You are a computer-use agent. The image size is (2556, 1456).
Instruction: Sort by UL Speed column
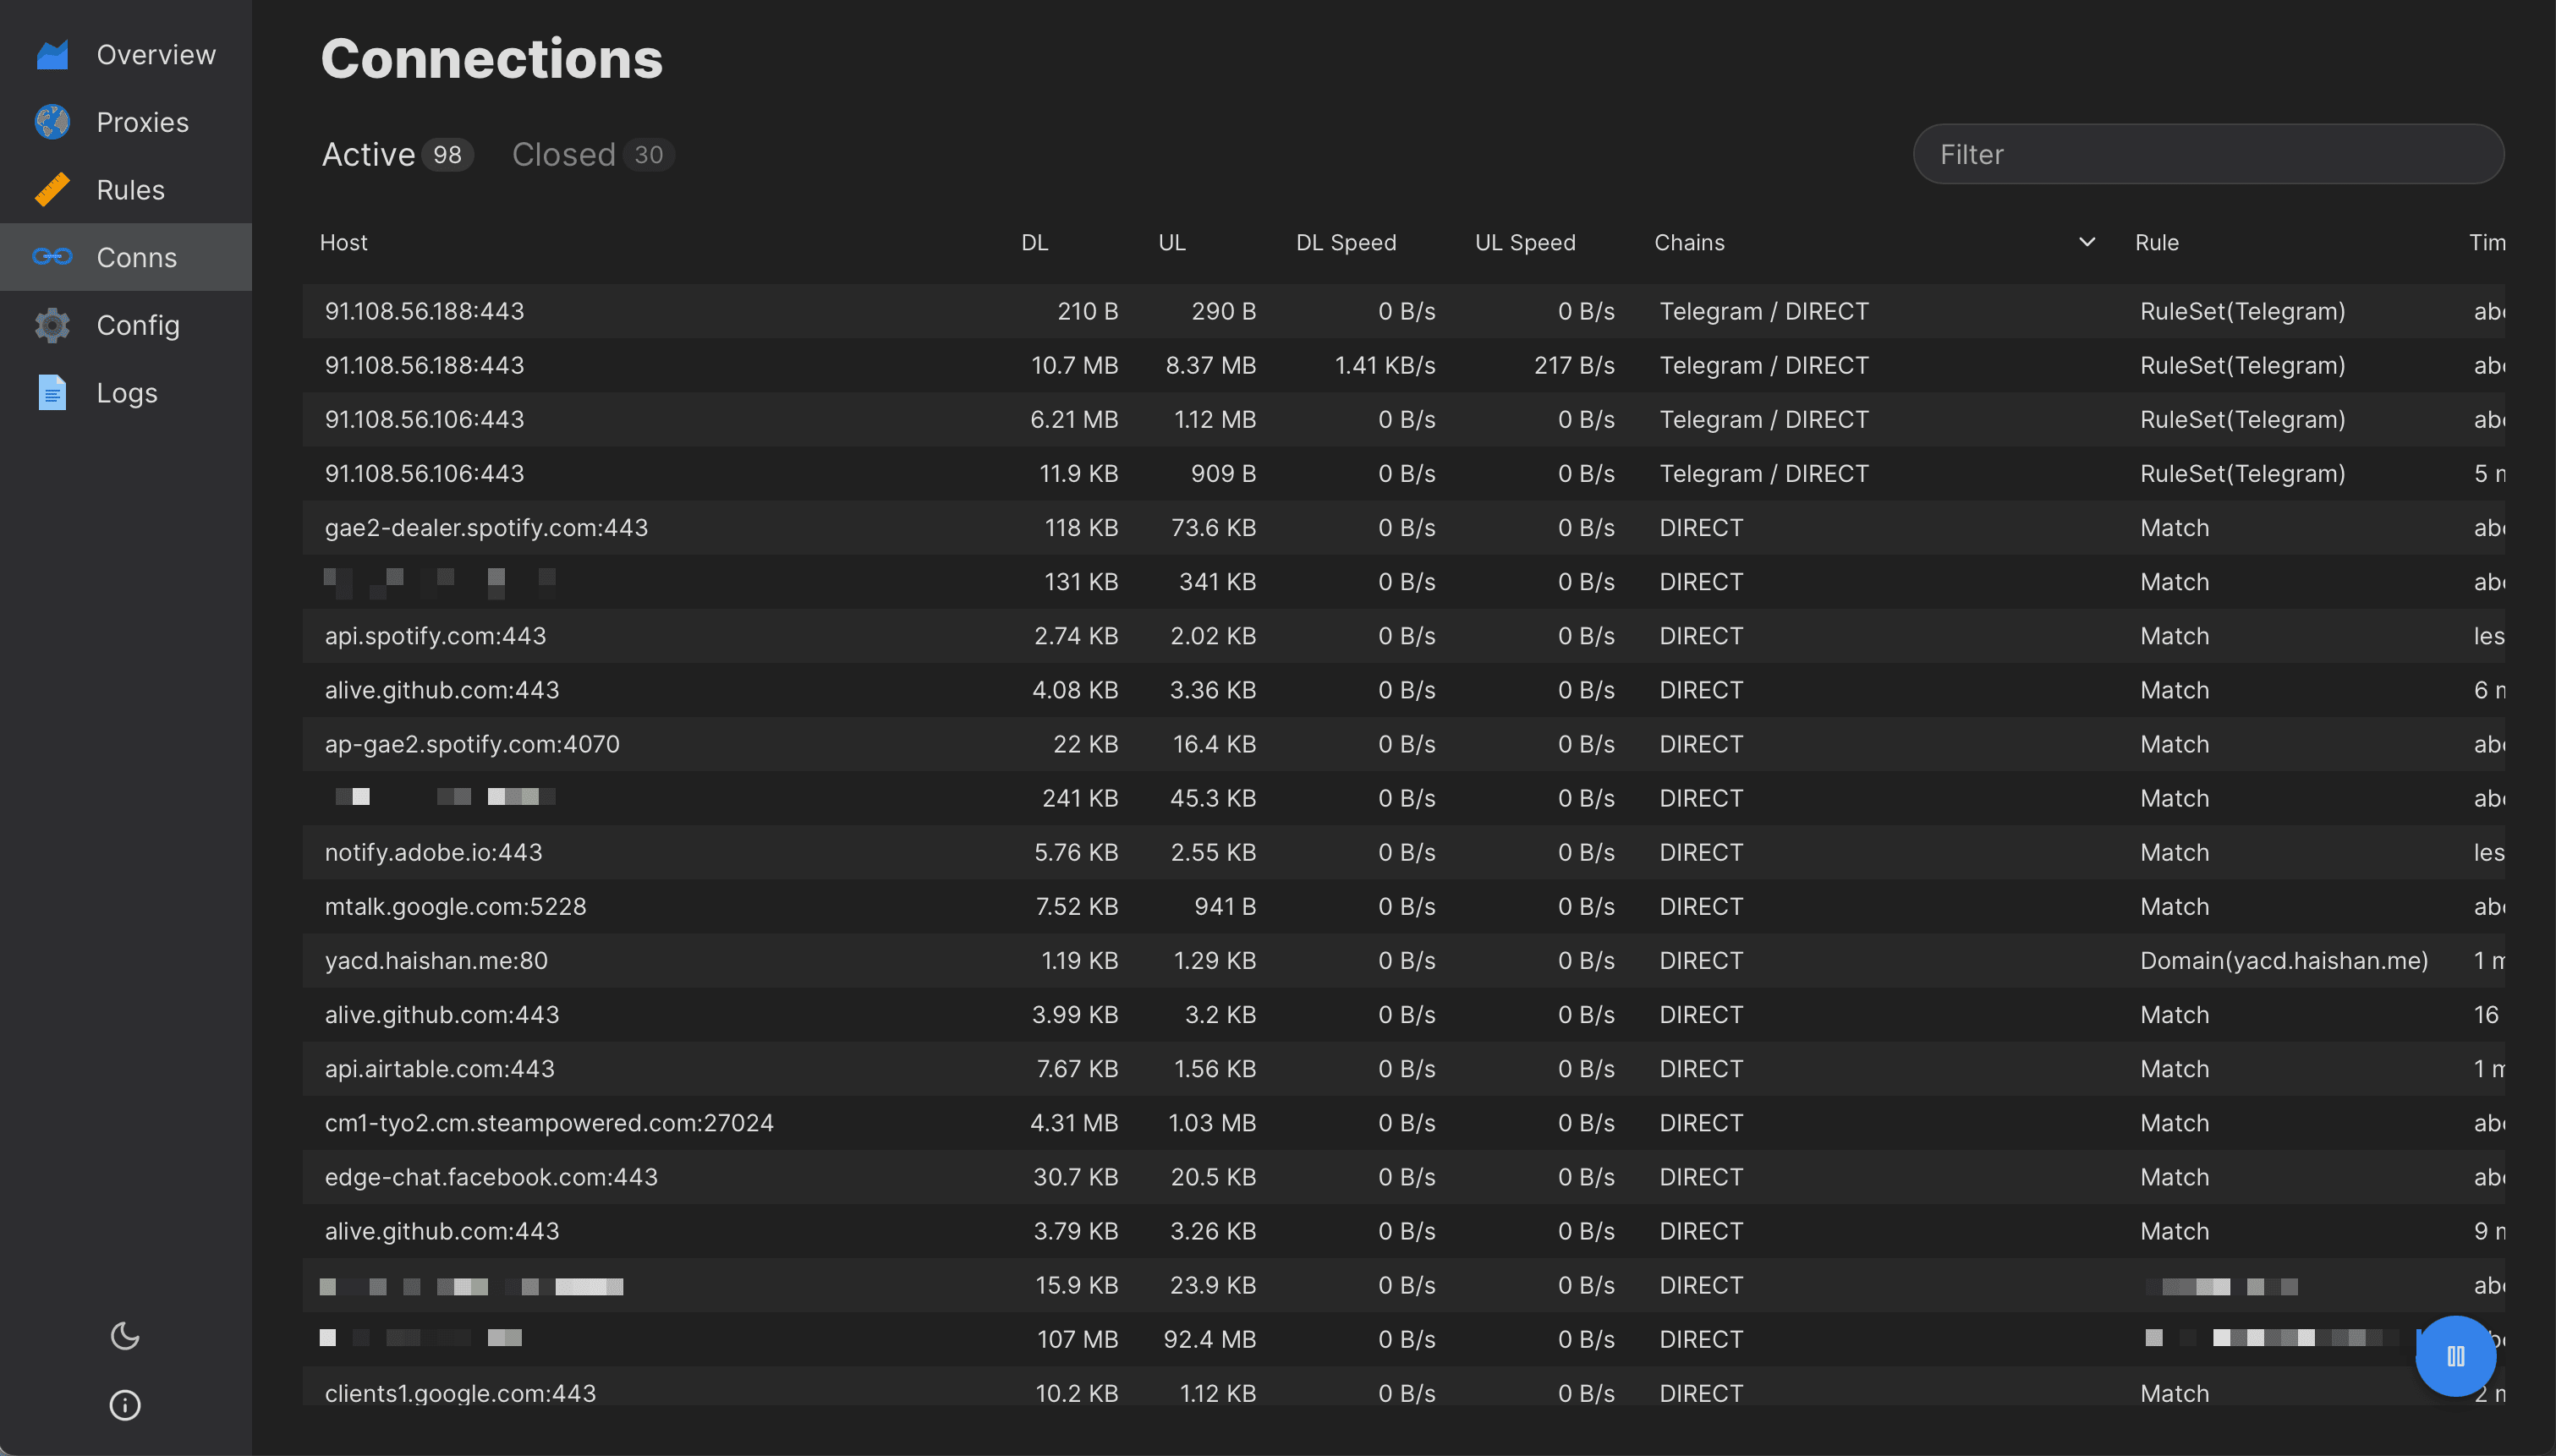coord(1522,242)
